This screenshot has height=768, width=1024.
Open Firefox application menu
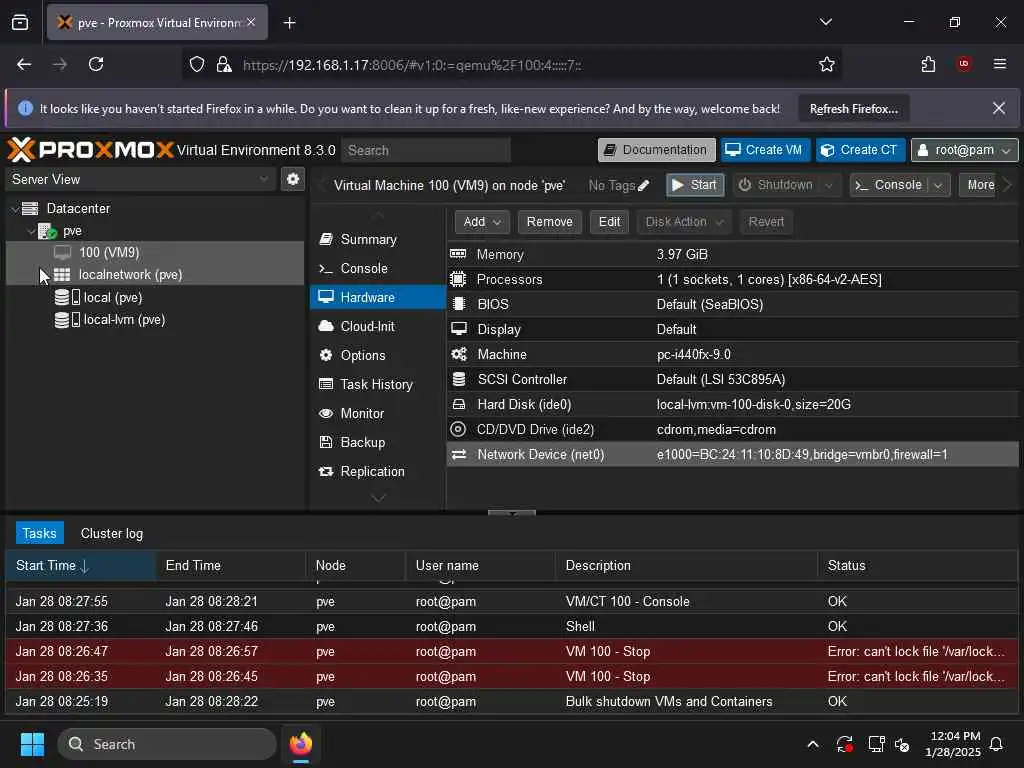1000,64
